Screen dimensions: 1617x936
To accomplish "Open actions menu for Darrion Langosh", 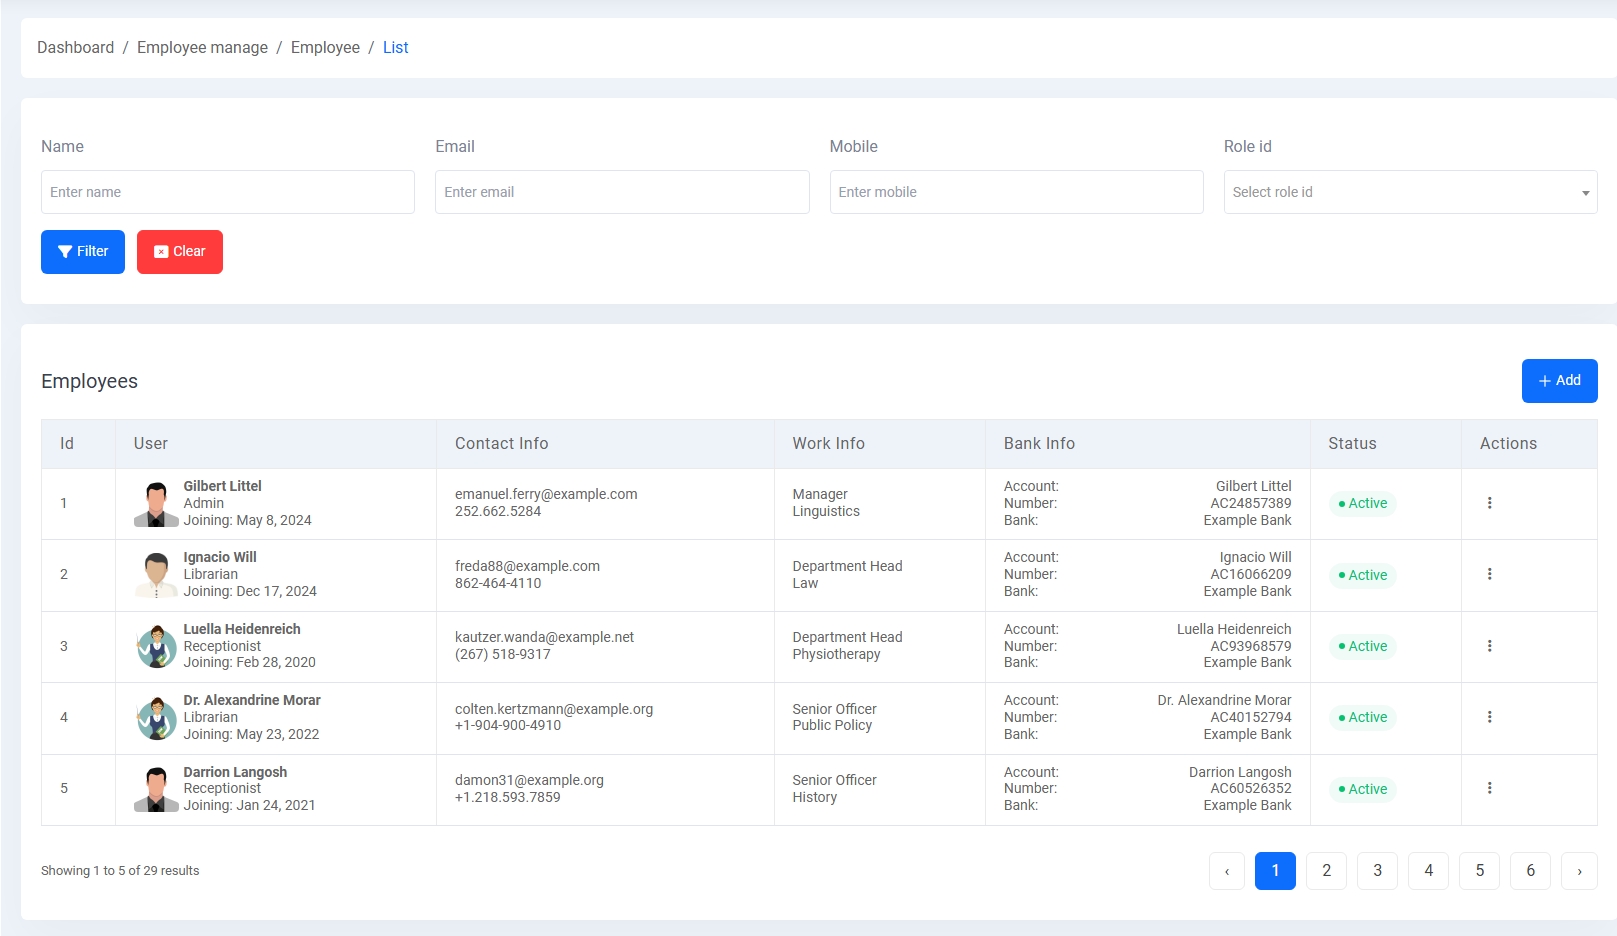I will coord(1489,788).
